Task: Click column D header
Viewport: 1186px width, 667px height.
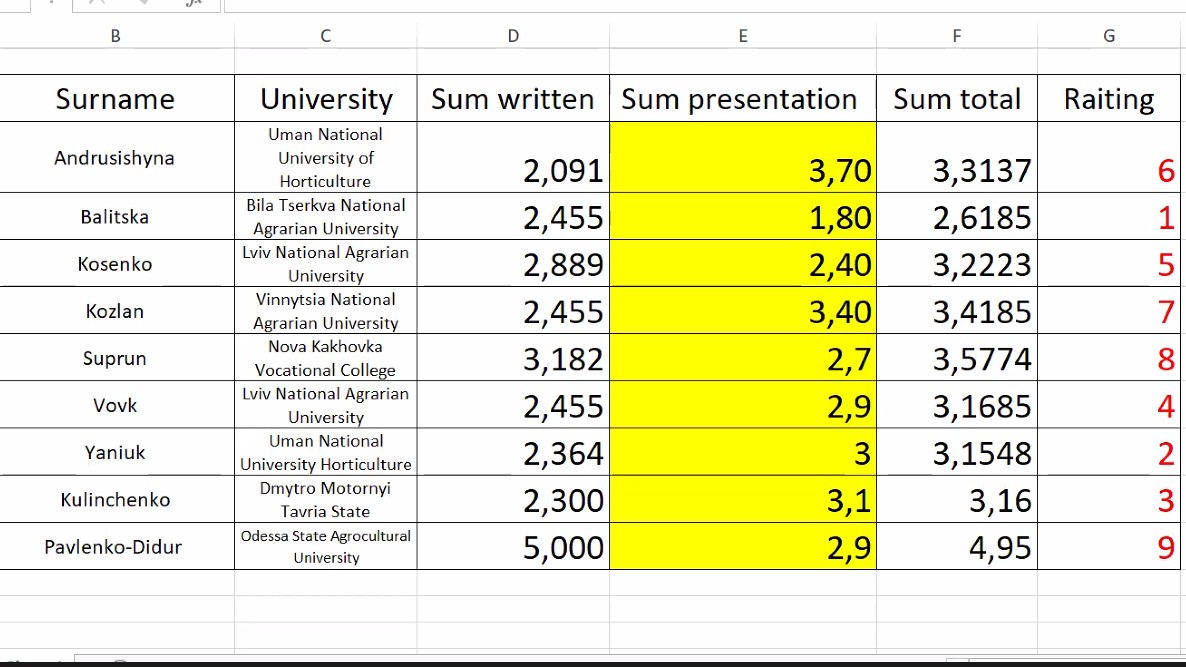Action: [x=513, y=36]
